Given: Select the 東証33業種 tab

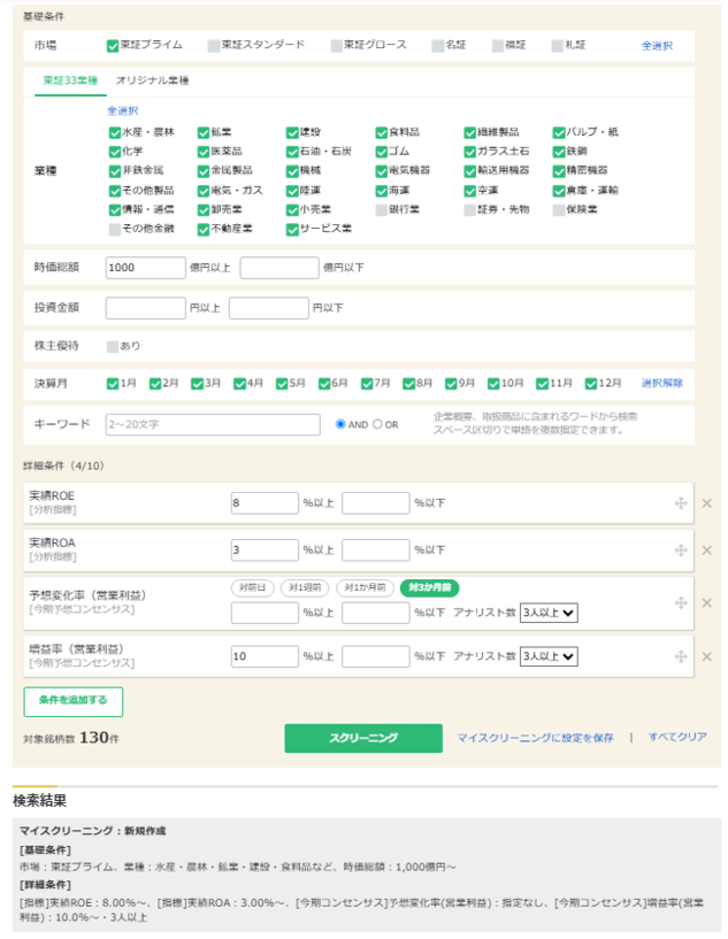Looking at the screenshot, I should point(70,80).
